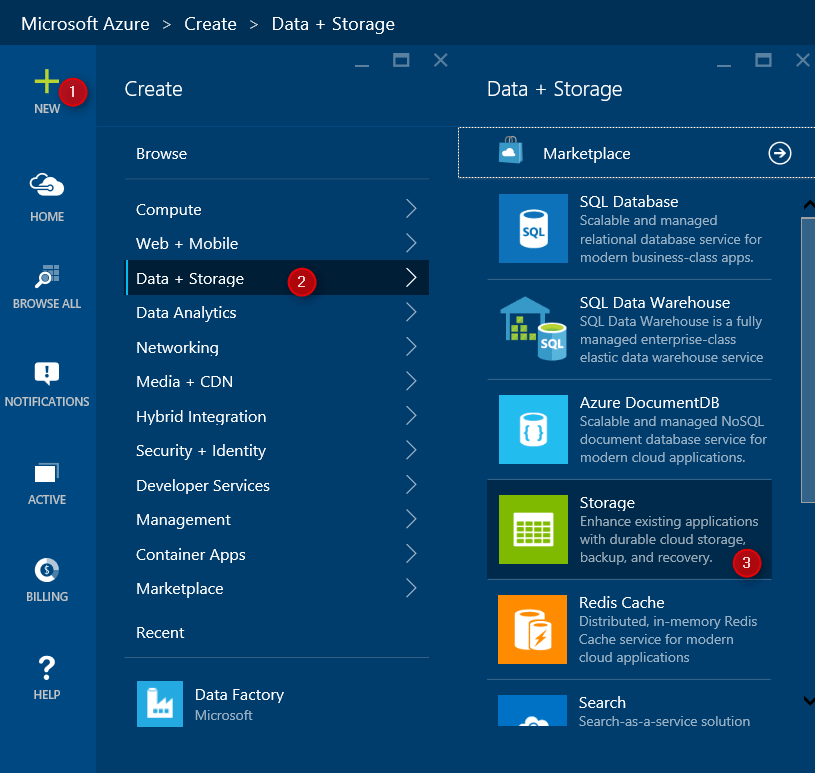Viewport: 815px width, 773px height.
Task: Click the SQL Data Warehouse title text
Action: [655, 303]
